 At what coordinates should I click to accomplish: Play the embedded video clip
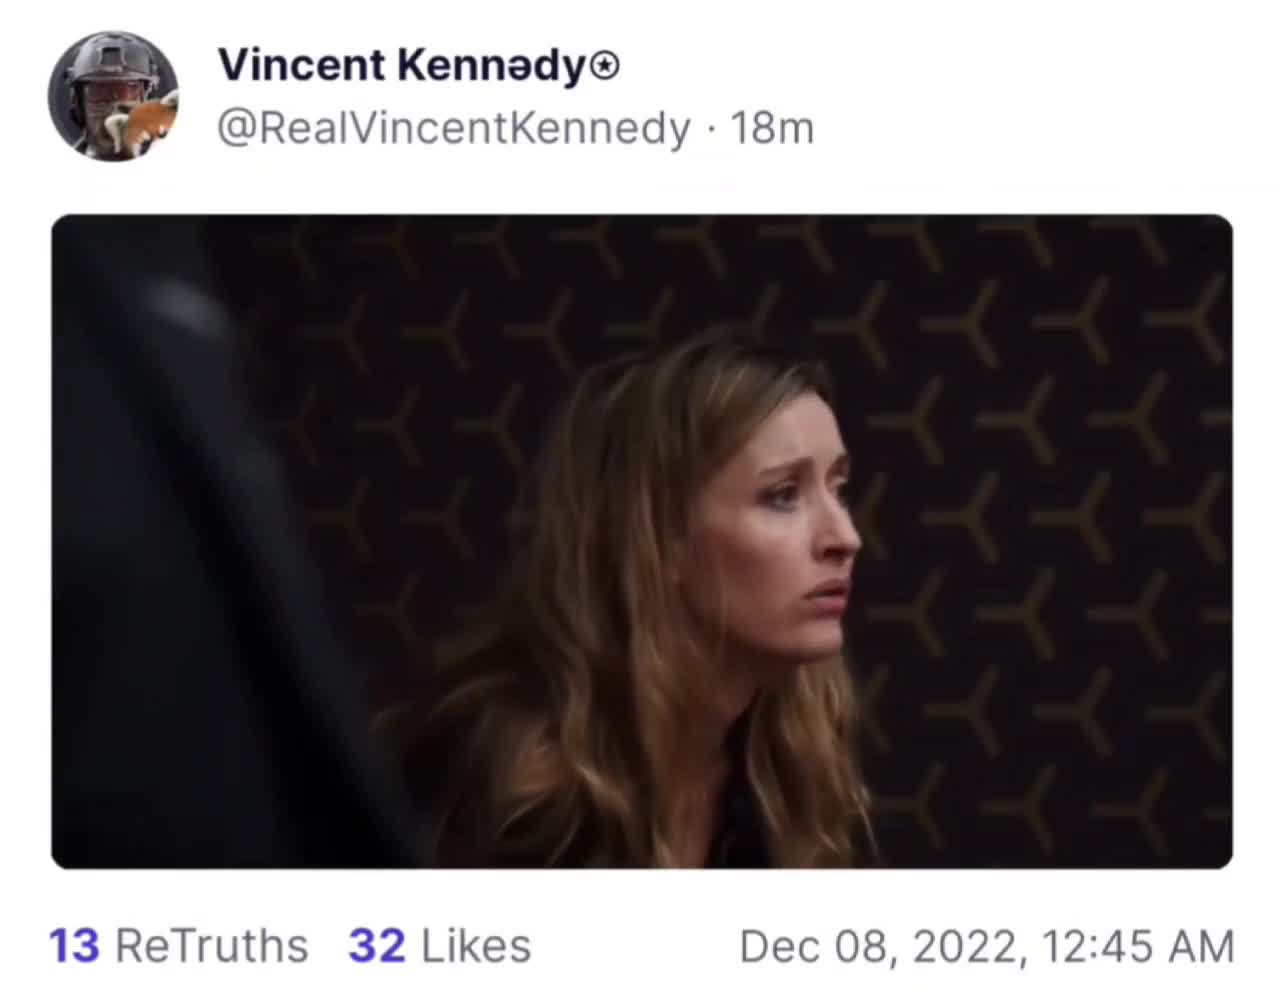[x=641, y=541]
